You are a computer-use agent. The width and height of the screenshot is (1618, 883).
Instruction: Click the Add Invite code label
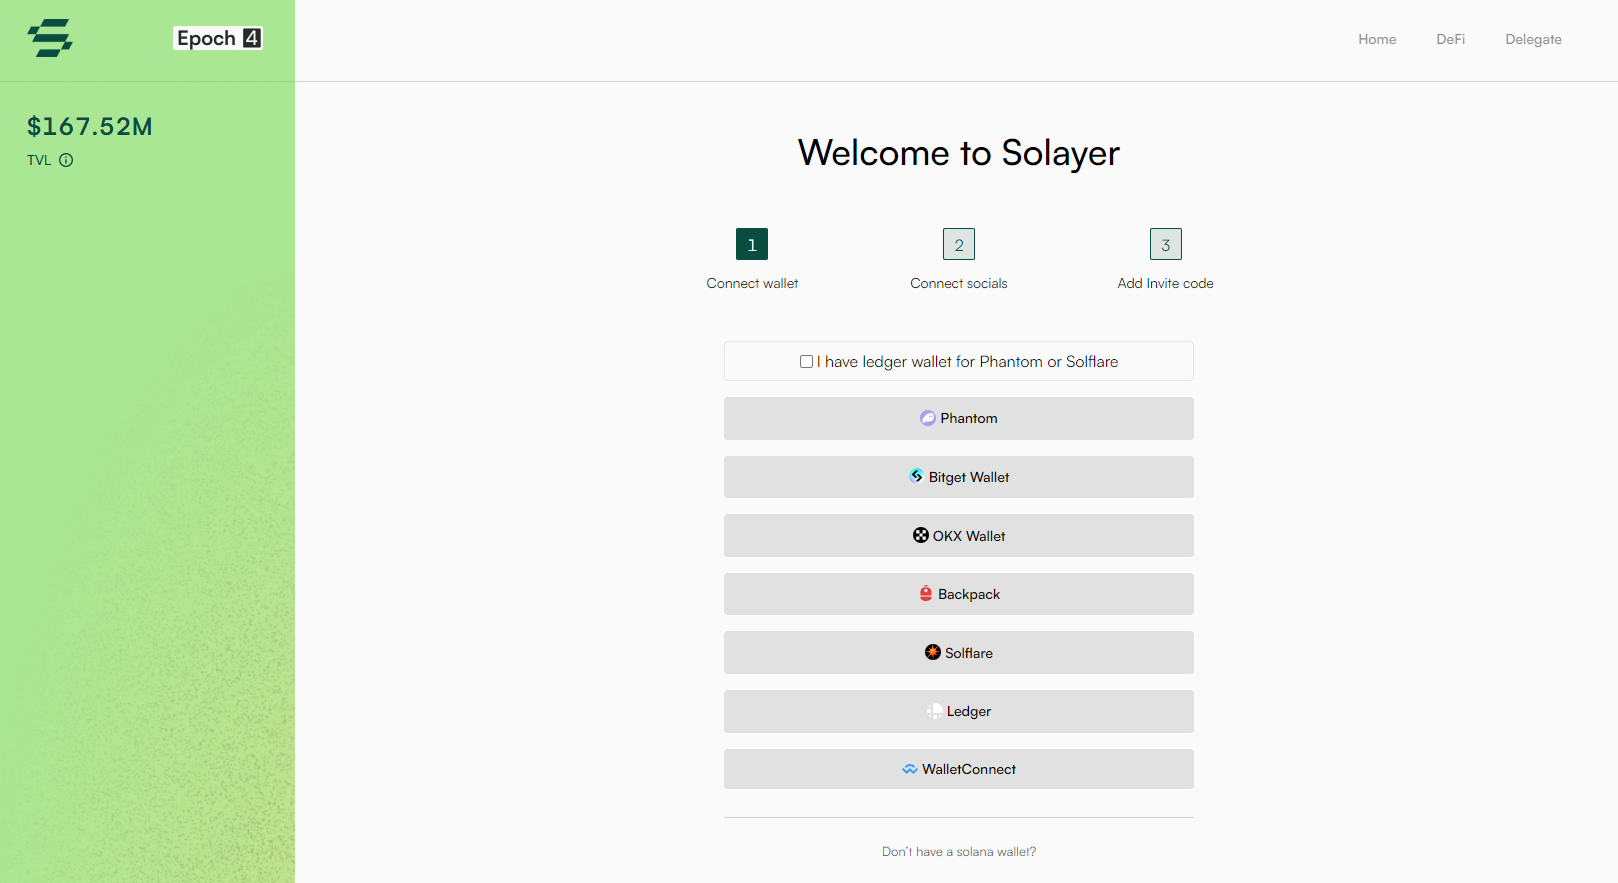1166,283
